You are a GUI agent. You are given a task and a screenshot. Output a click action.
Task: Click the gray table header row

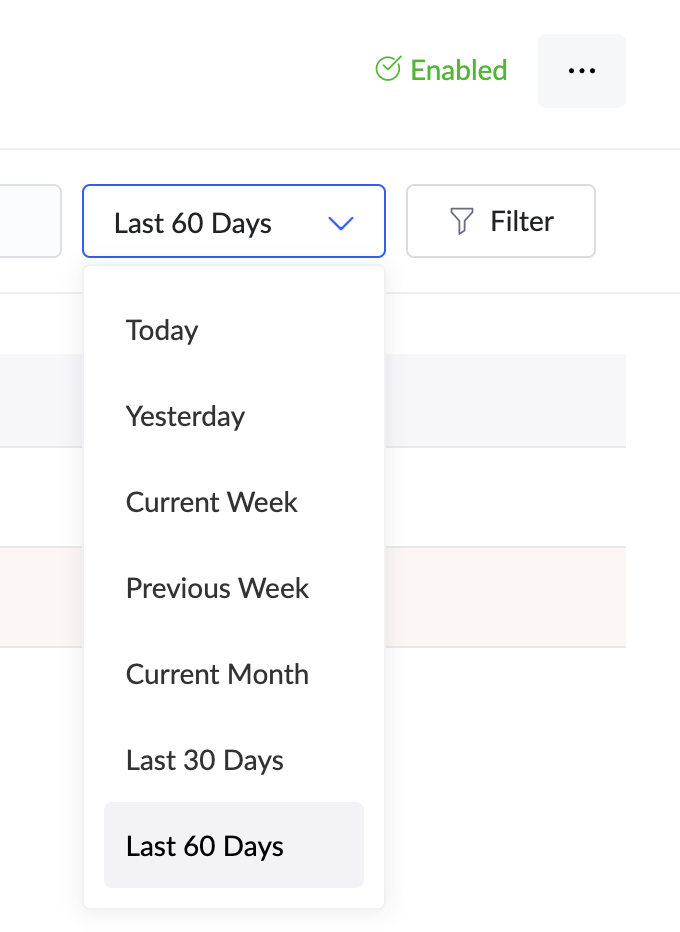click(x=505, y=399)
